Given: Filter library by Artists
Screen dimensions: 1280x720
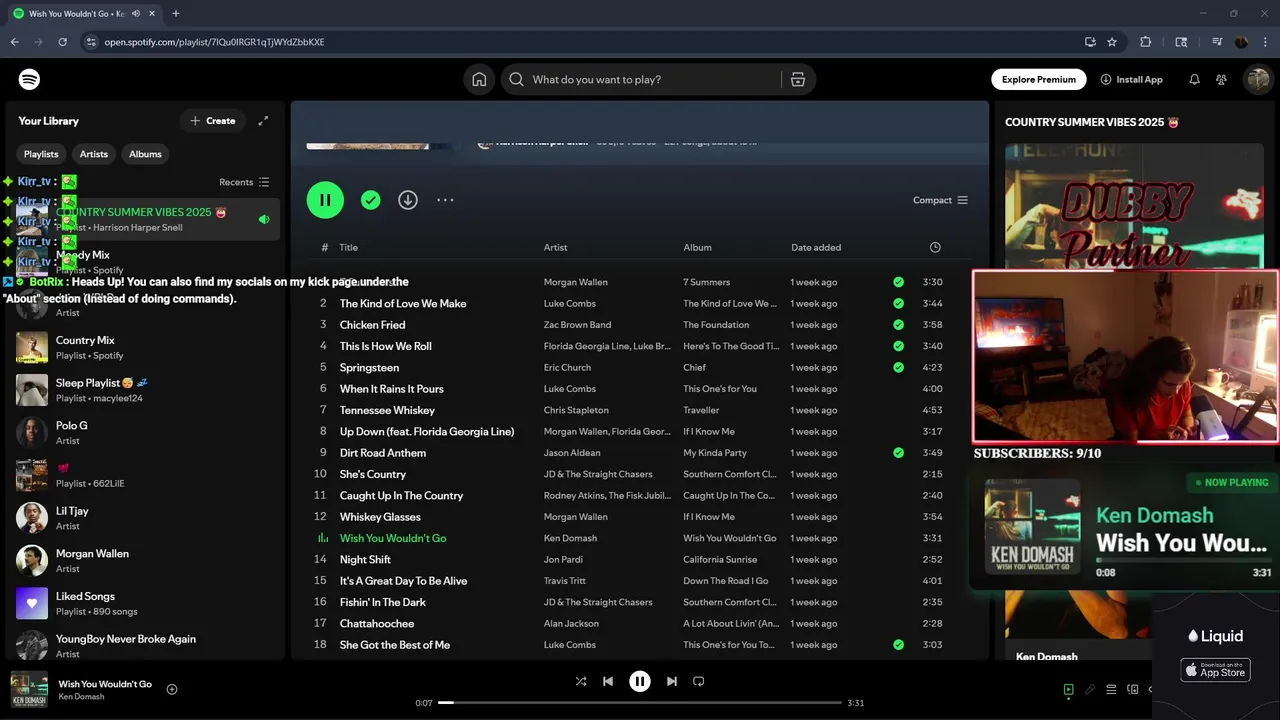Looking at the screenshot, I should coord(94,154).
